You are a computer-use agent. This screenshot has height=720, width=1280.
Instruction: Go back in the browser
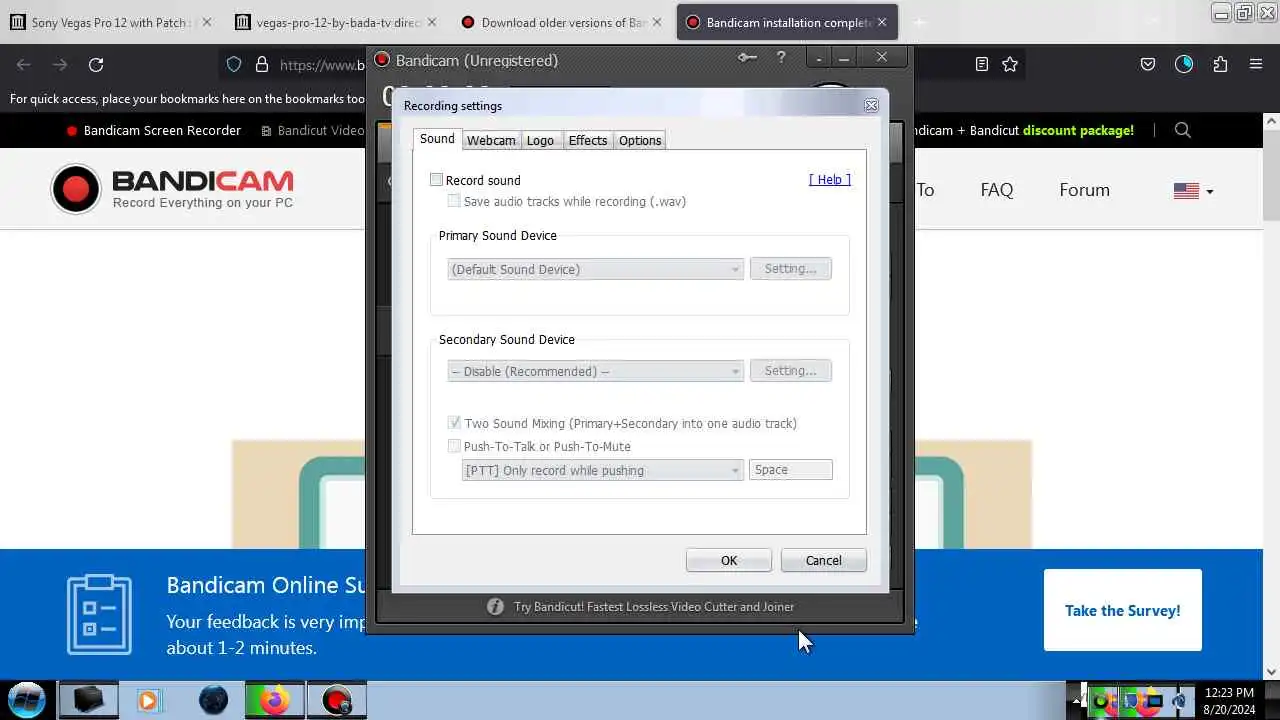coord(24,65)
